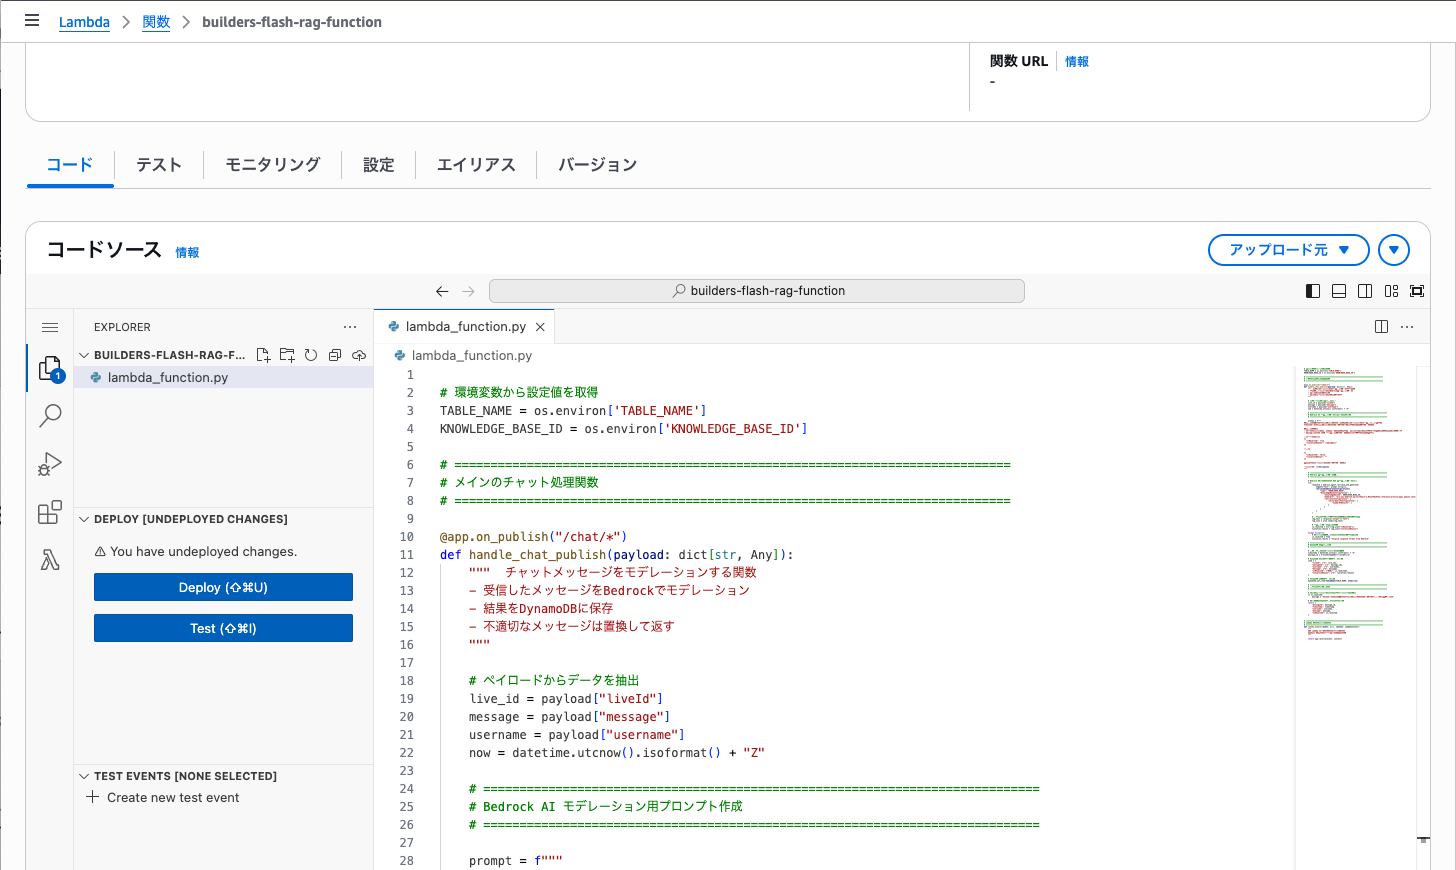
Task: Toggle the primary sidebar visibility
Action: (1313, 290)
